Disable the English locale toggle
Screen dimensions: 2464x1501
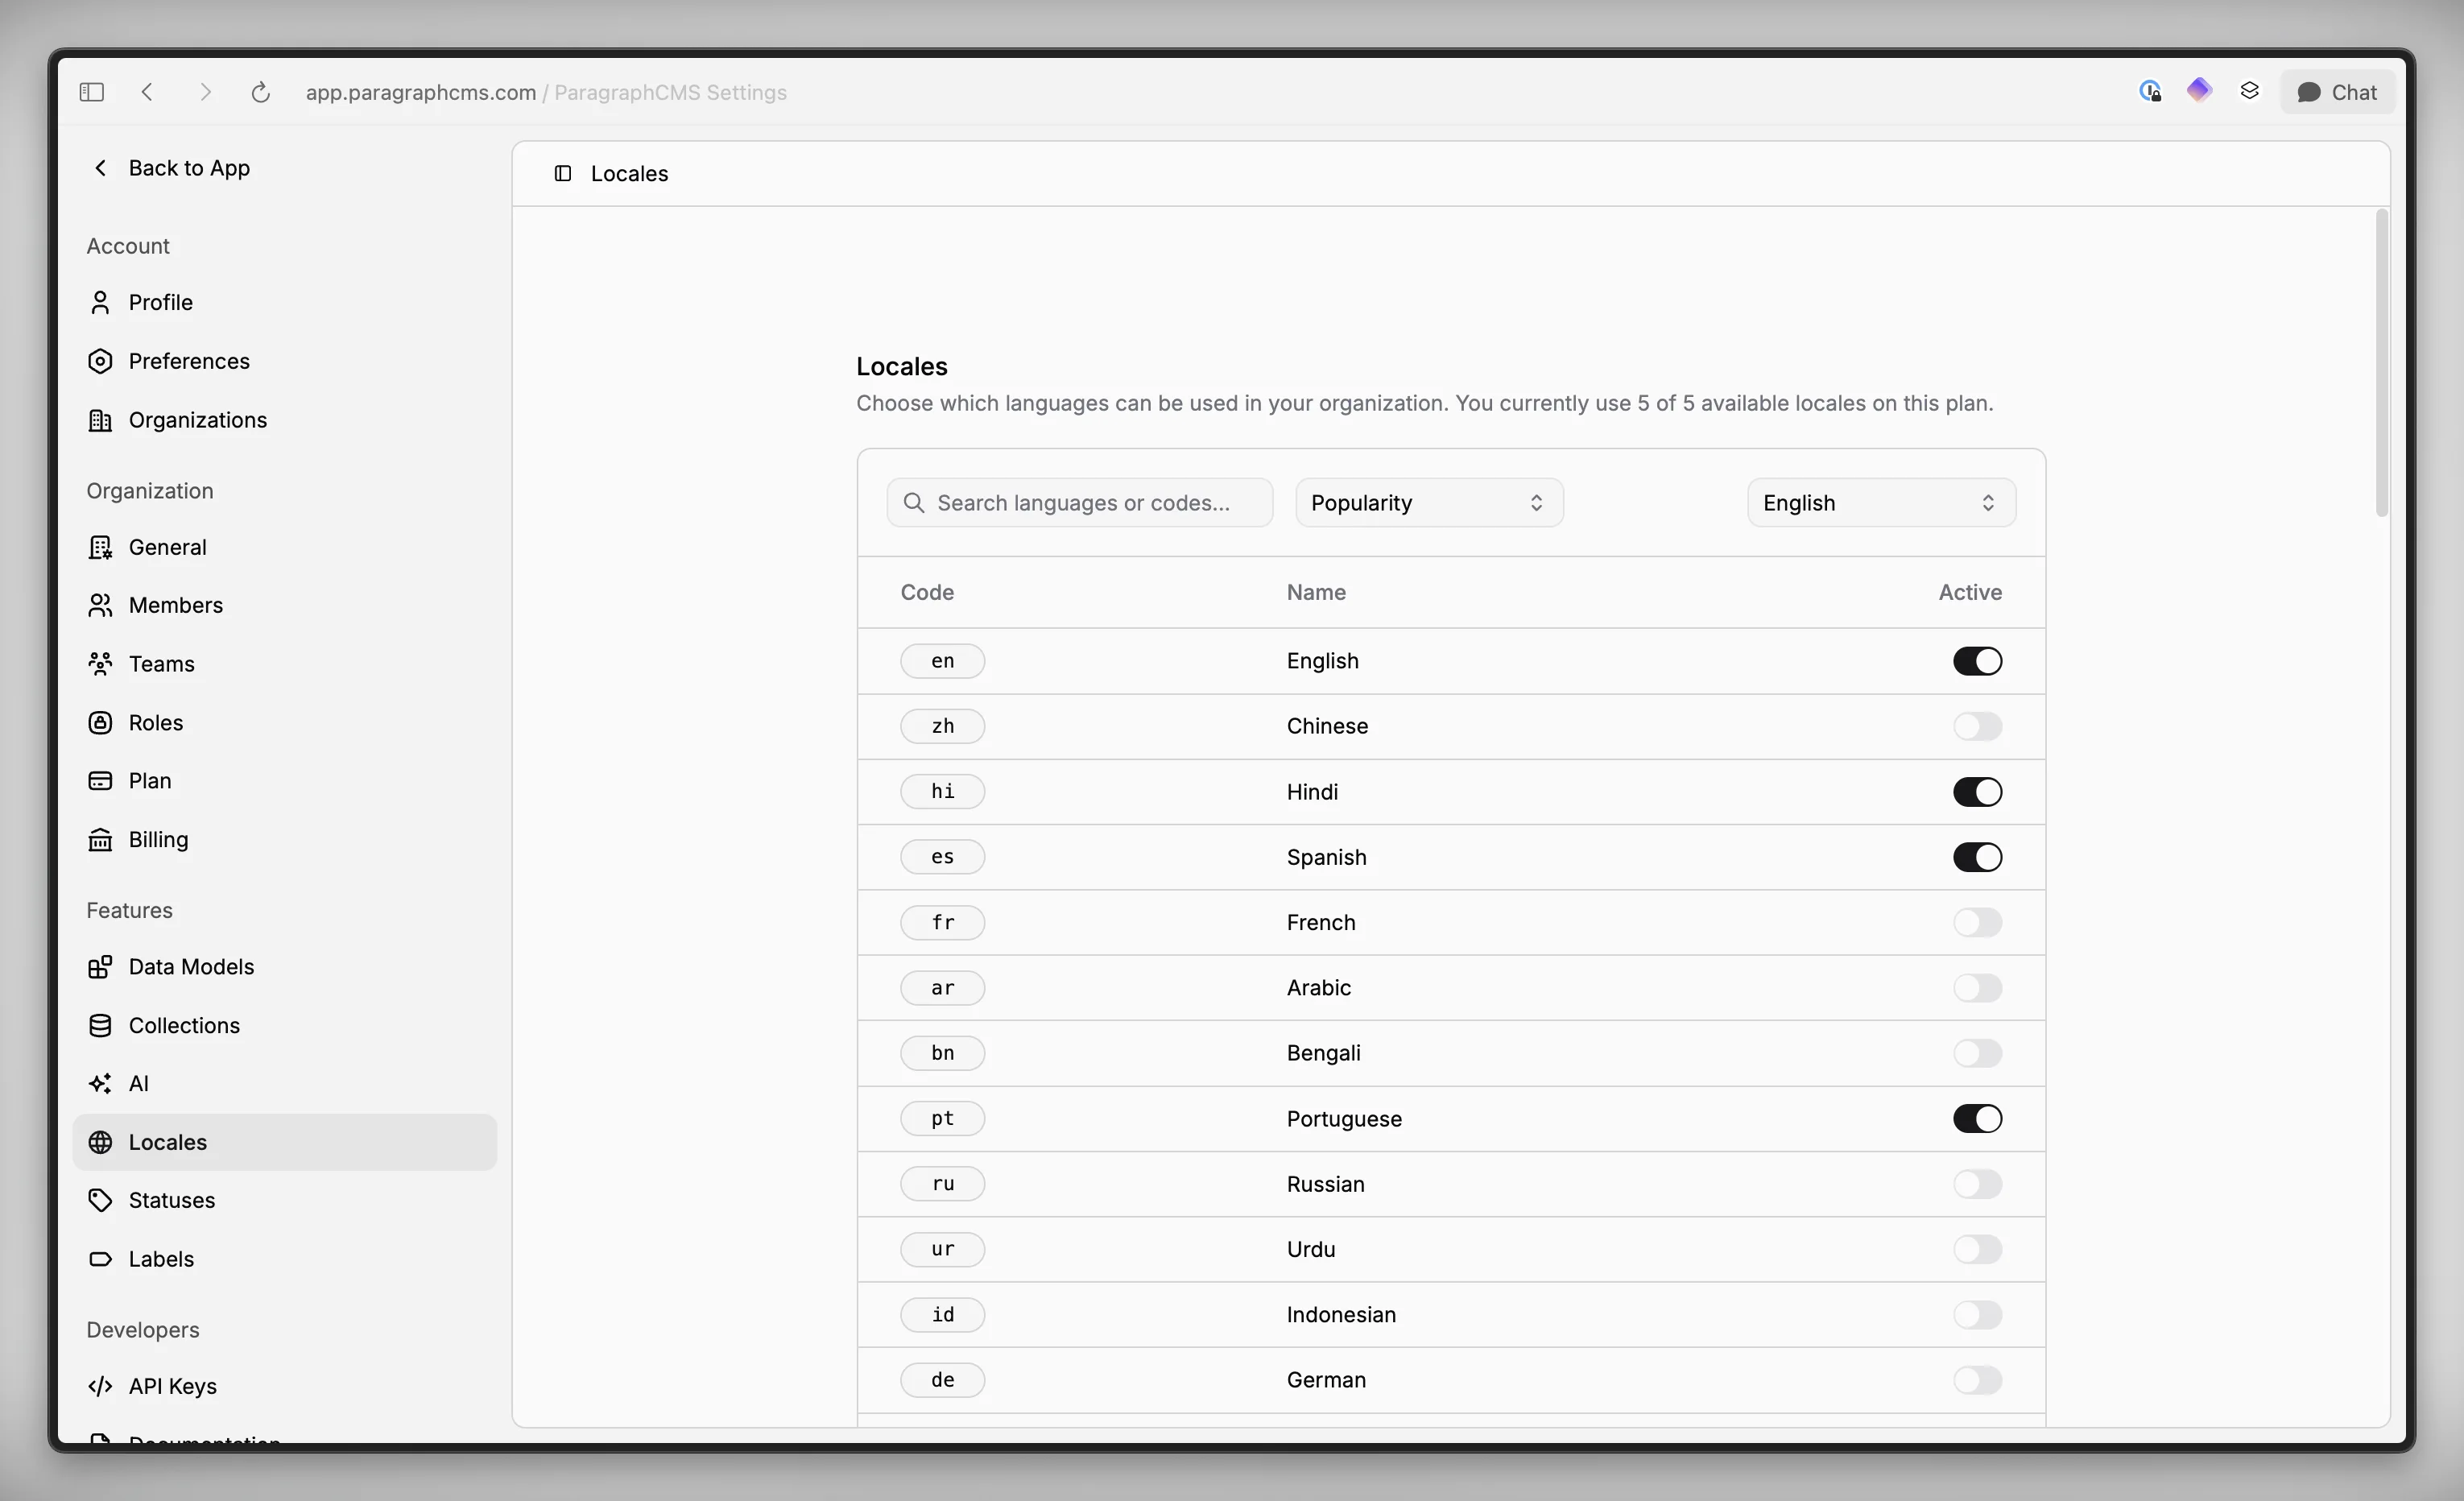pyautogui.click(x=1977, y=661)
